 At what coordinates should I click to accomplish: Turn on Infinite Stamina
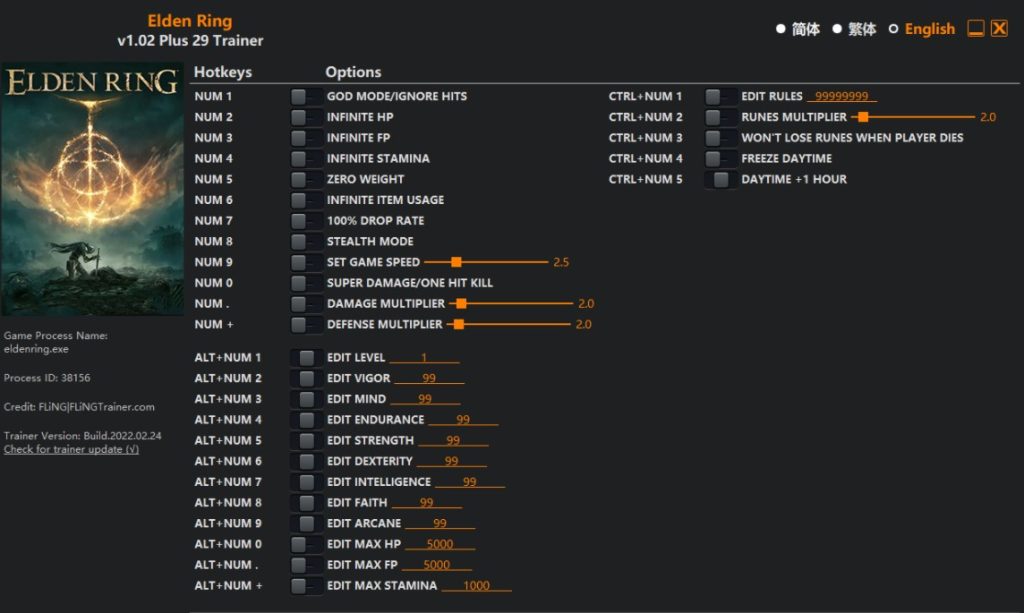pos(306,159)
